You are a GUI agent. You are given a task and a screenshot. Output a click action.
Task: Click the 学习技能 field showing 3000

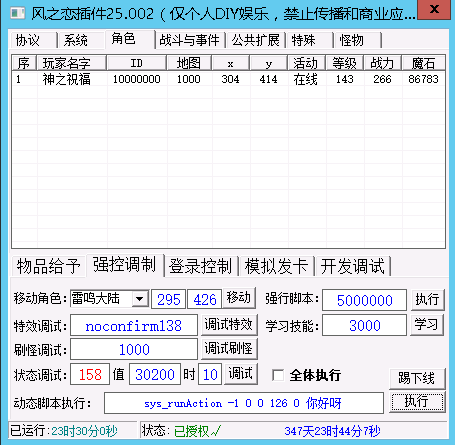[x=365, y=325]
